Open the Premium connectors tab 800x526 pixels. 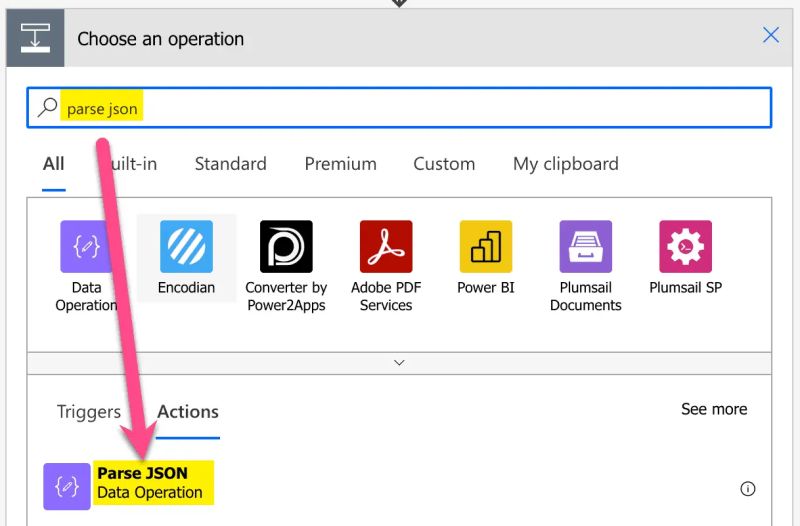click(341, 164)
